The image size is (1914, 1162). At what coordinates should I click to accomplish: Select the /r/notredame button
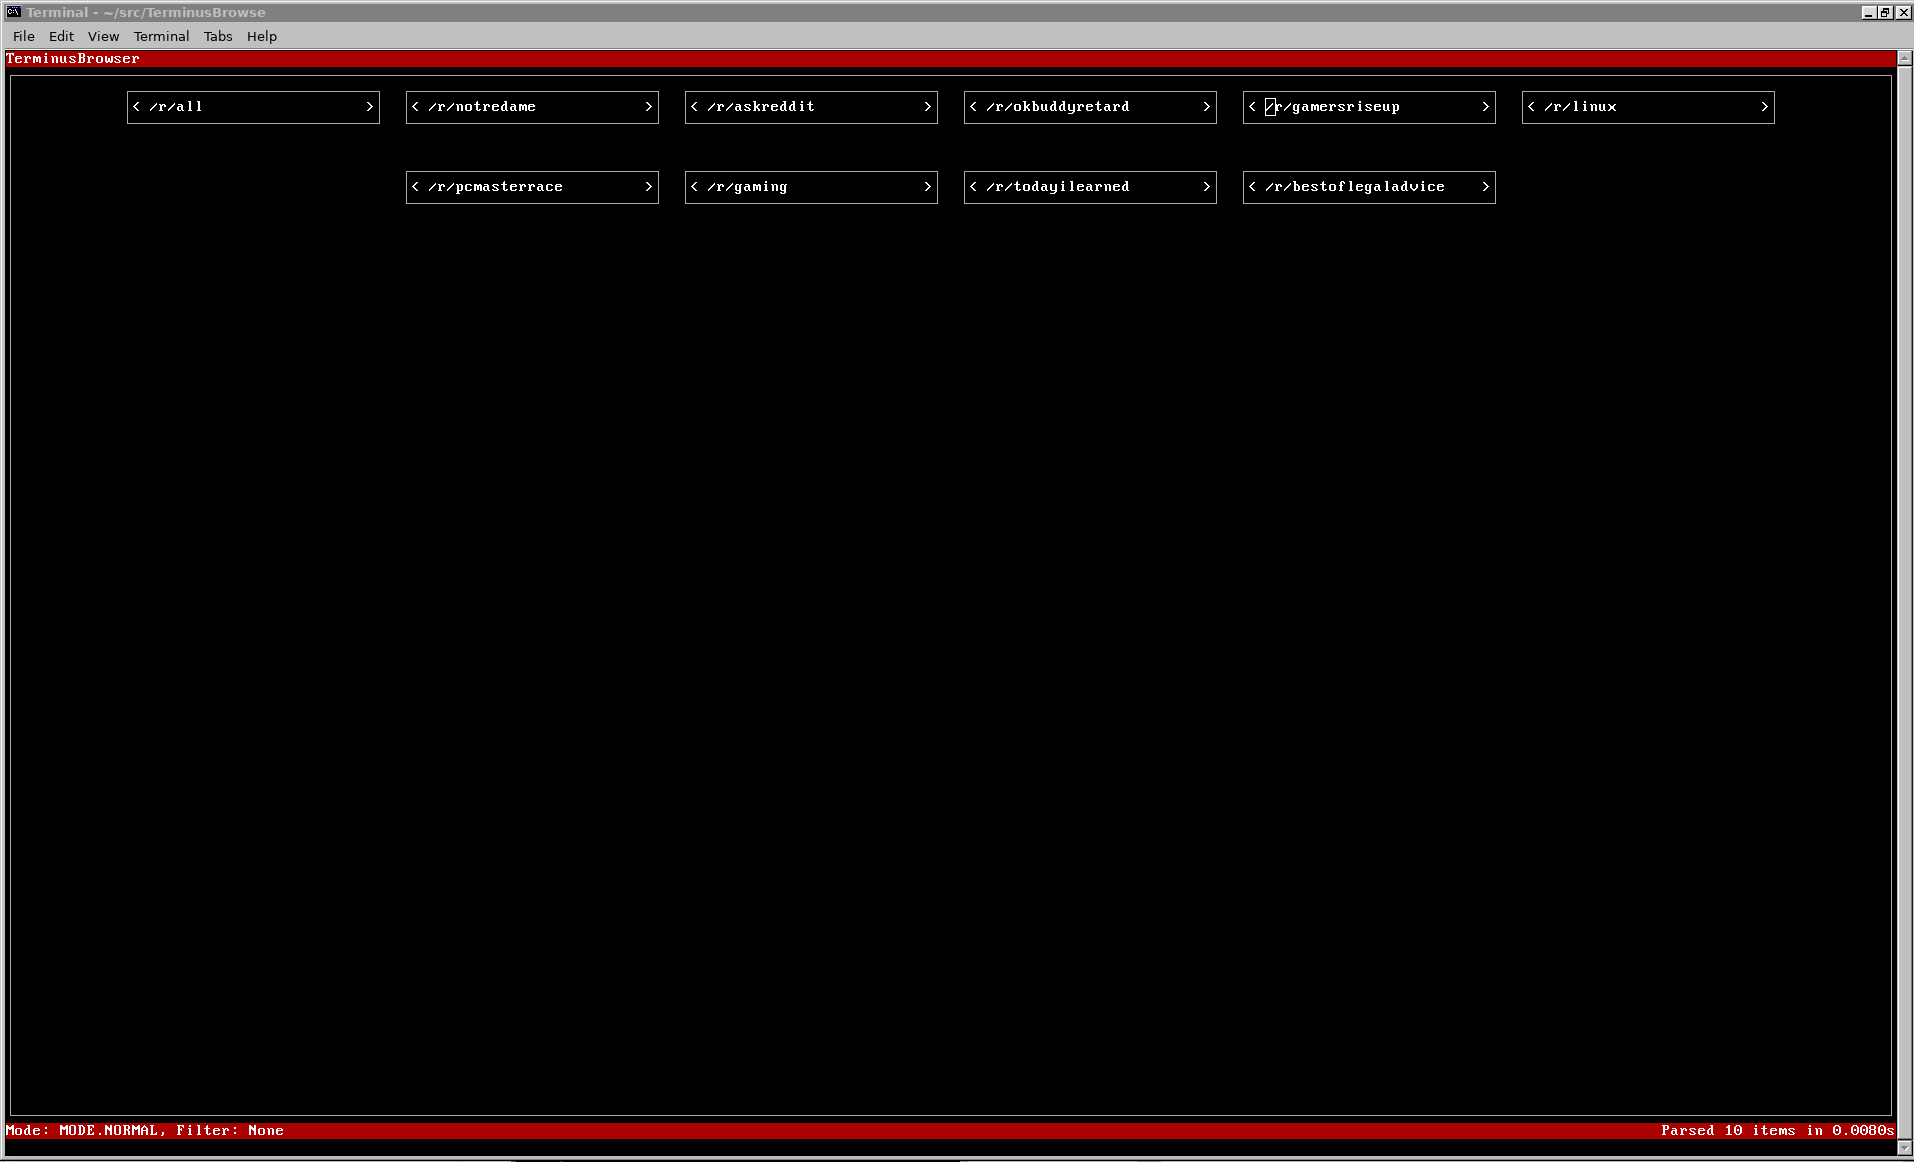[x=532, y=107]
